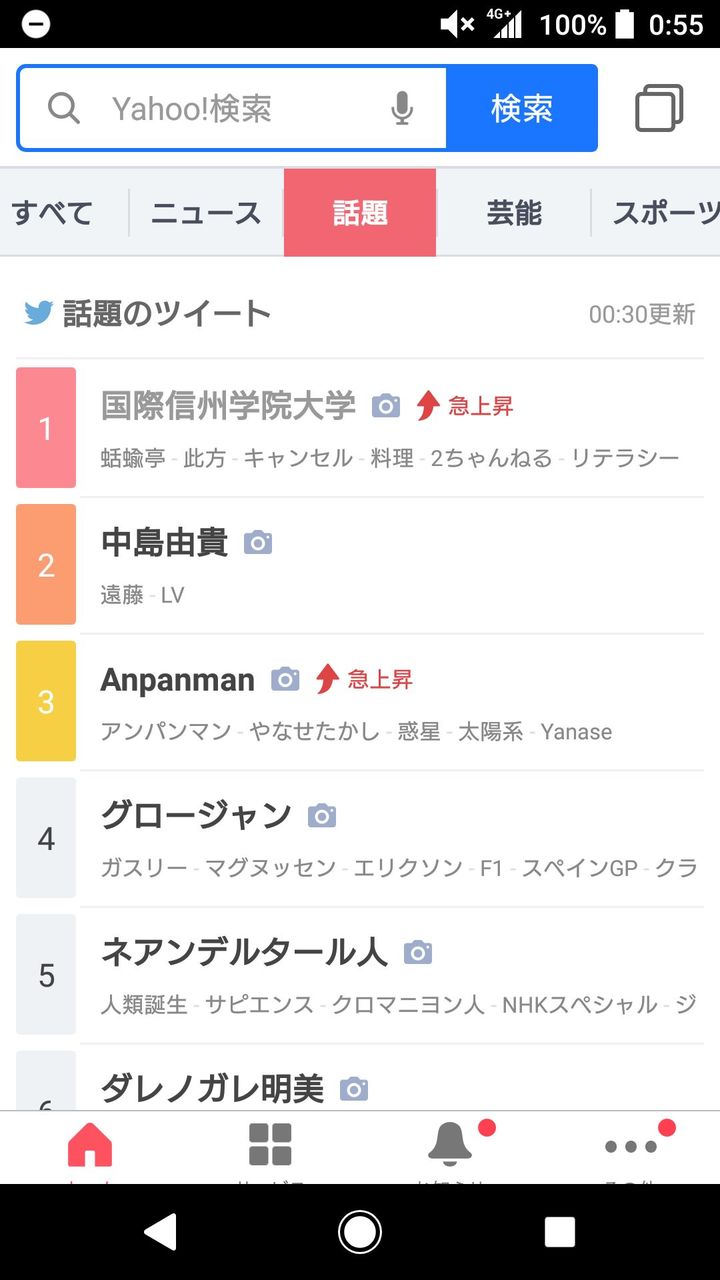The height and width of the screenshot is (1280, 720).
Task: Tap the home icon in bottom navigation
Action: click(90, 1145)
